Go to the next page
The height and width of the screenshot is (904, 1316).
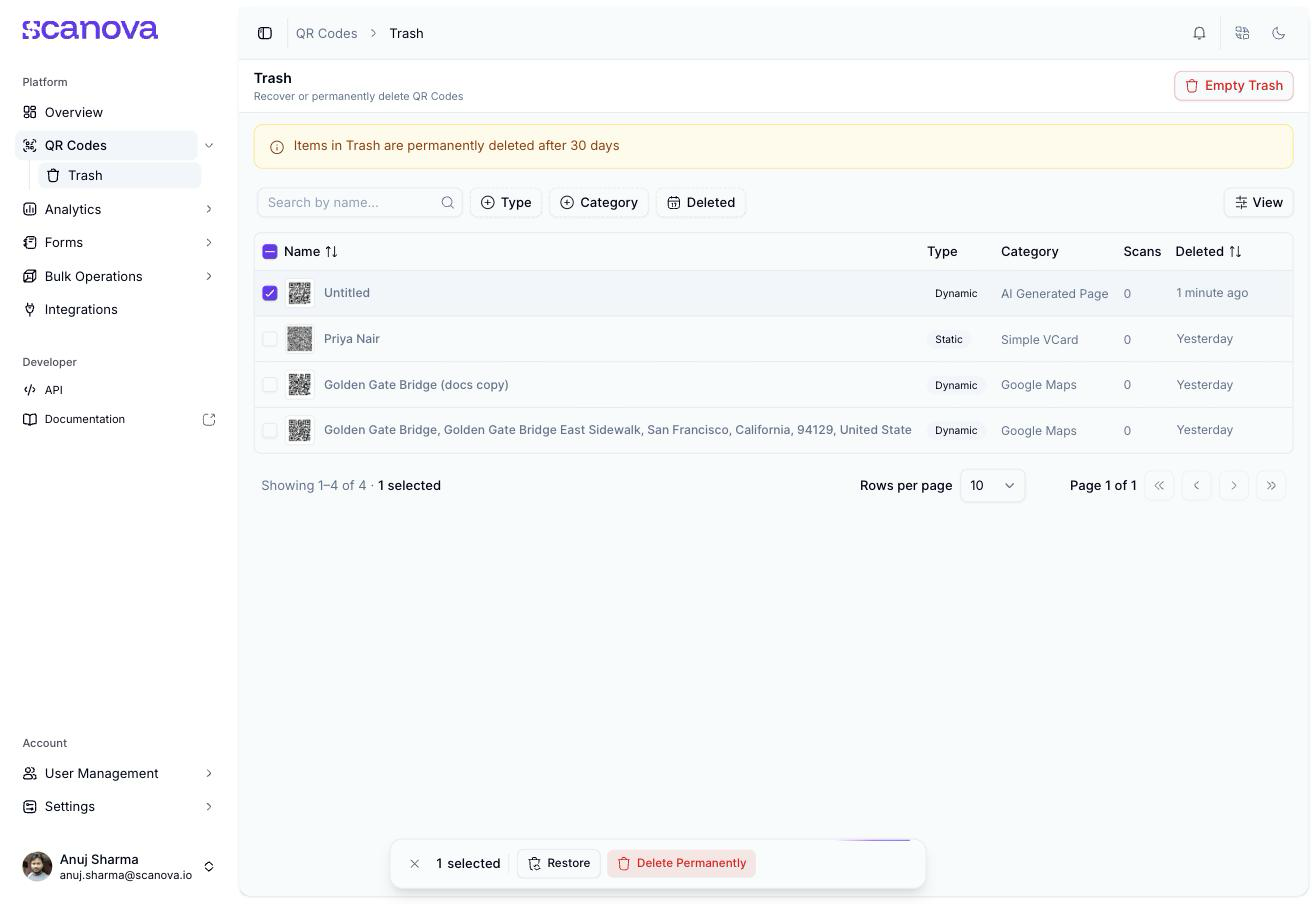(x=1234, y=485)
